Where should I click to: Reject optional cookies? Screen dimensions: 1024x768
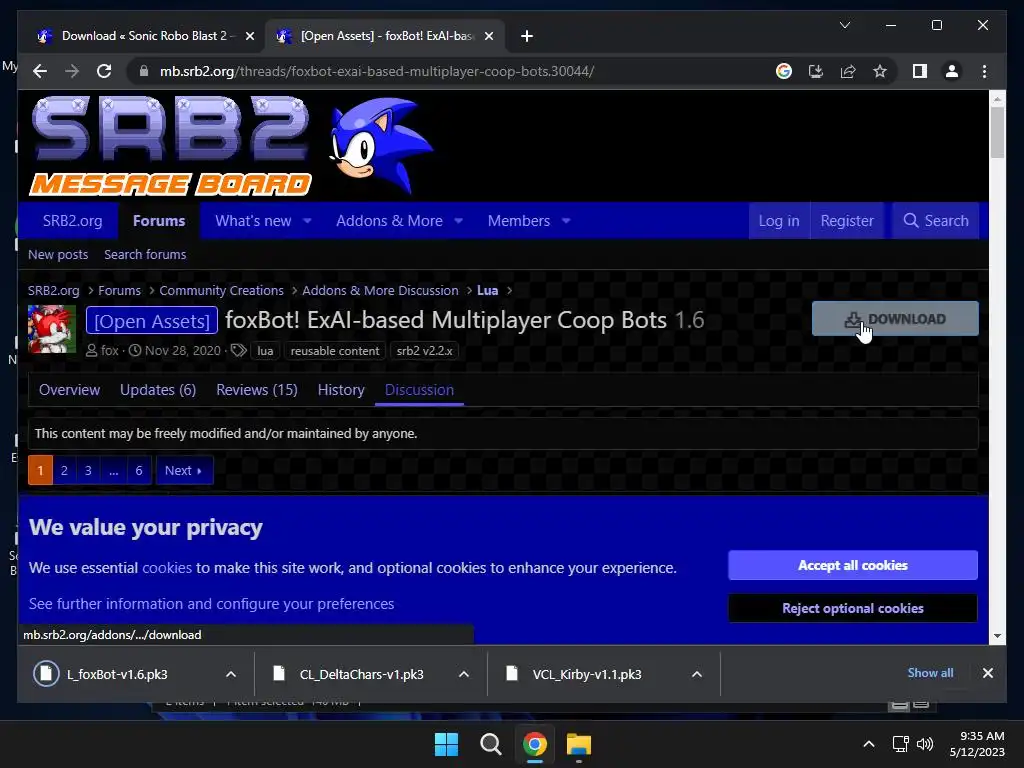[853, 608]
